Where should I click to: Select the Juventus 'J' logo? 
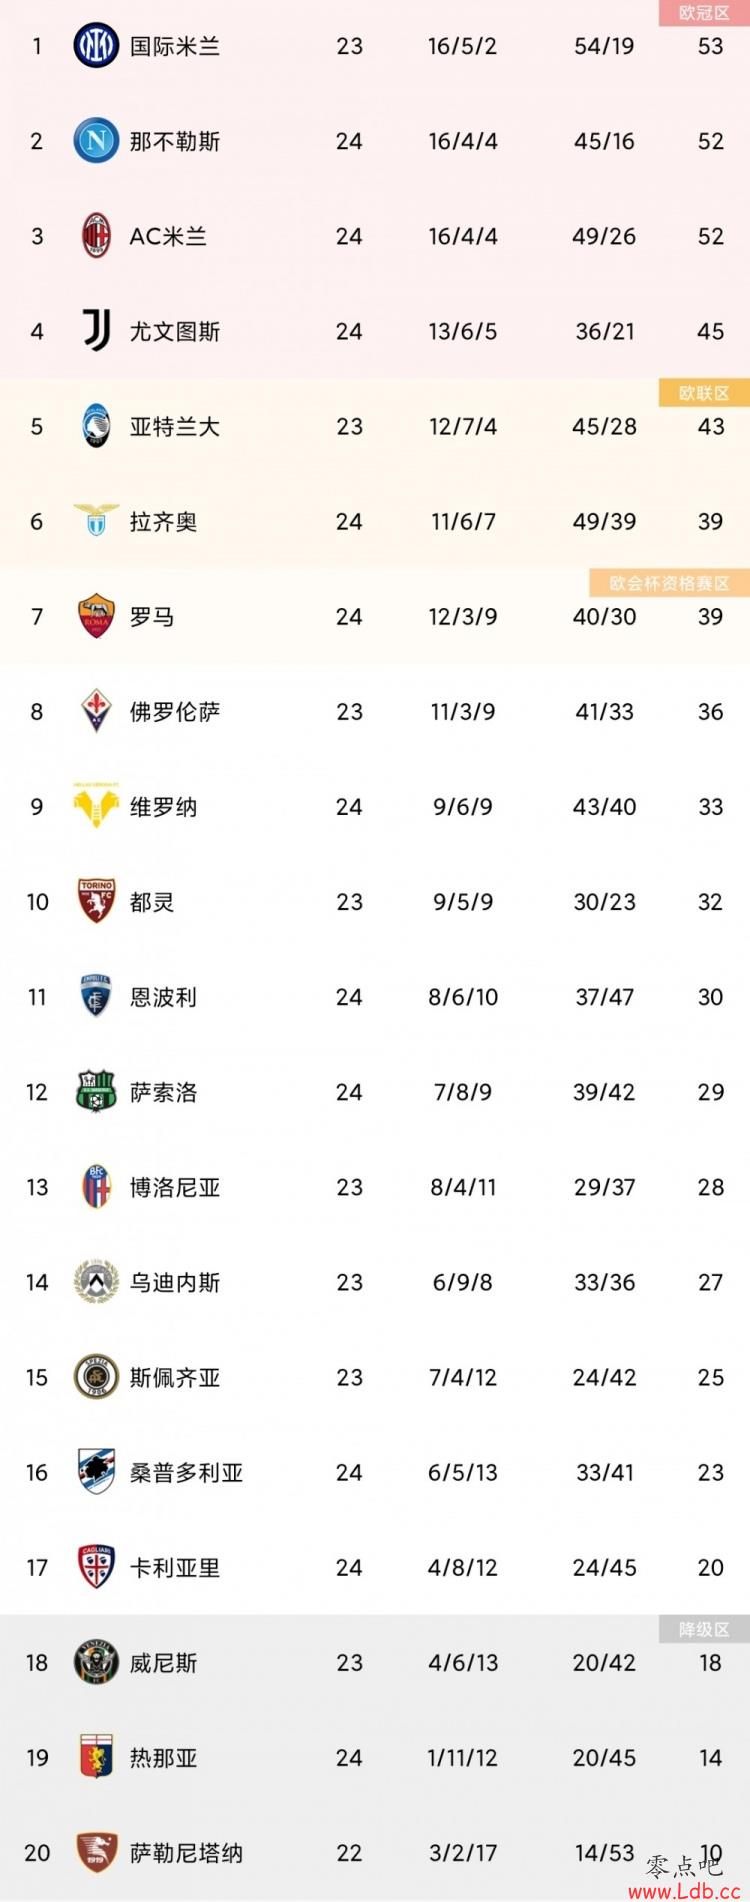pos(96,331)
